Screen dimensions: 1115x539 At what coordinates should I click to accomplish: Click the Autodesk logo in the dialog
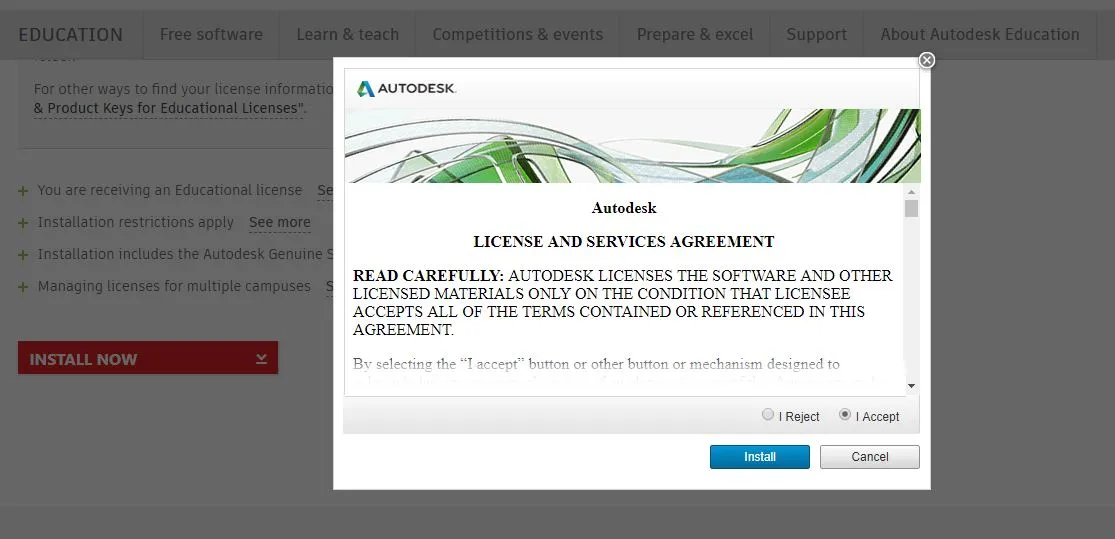pos(407,89)
